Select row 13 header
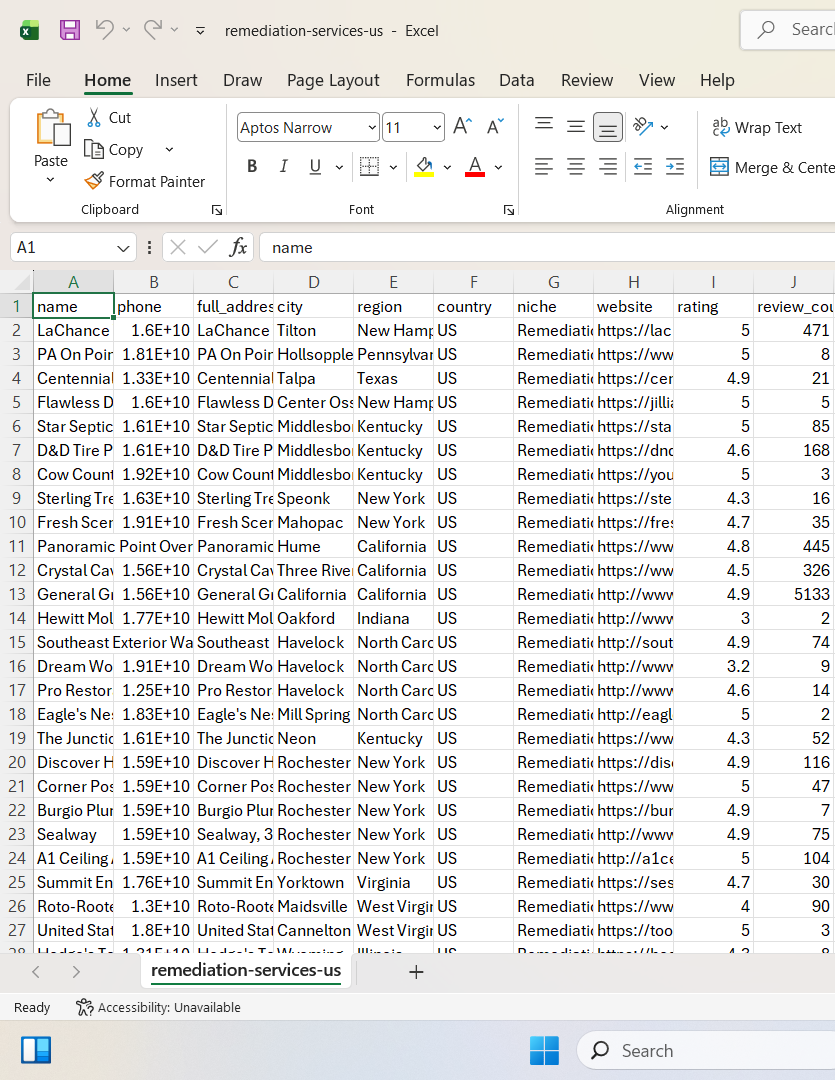The height and width of the screenshot is (1080, 835). tap(17, 594)
